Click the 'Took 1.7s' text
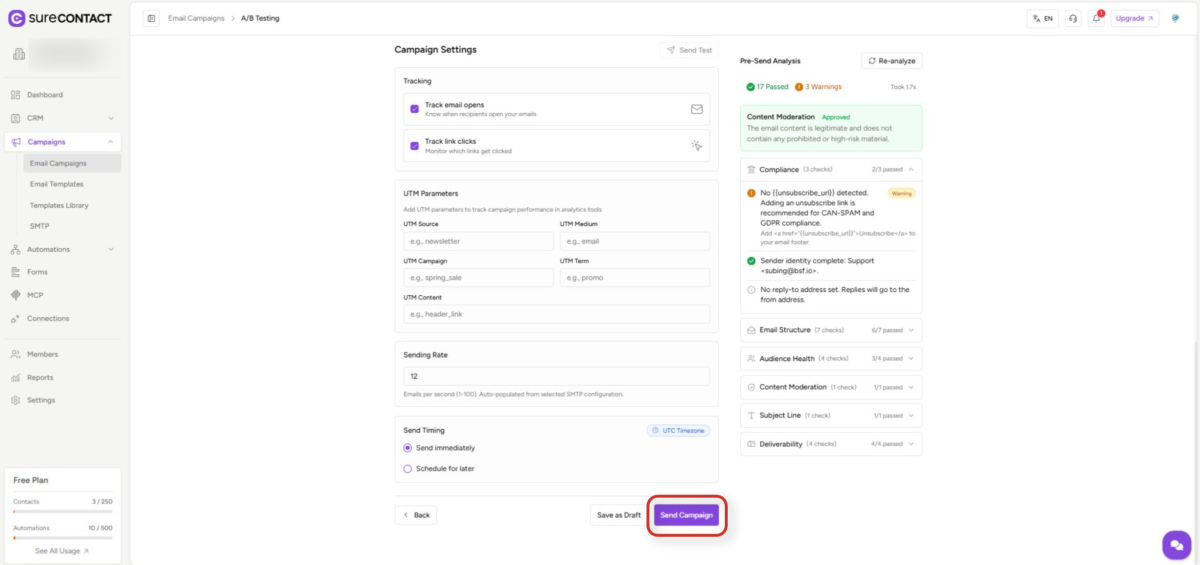1200x565 pixels. (x=903, y=87)
